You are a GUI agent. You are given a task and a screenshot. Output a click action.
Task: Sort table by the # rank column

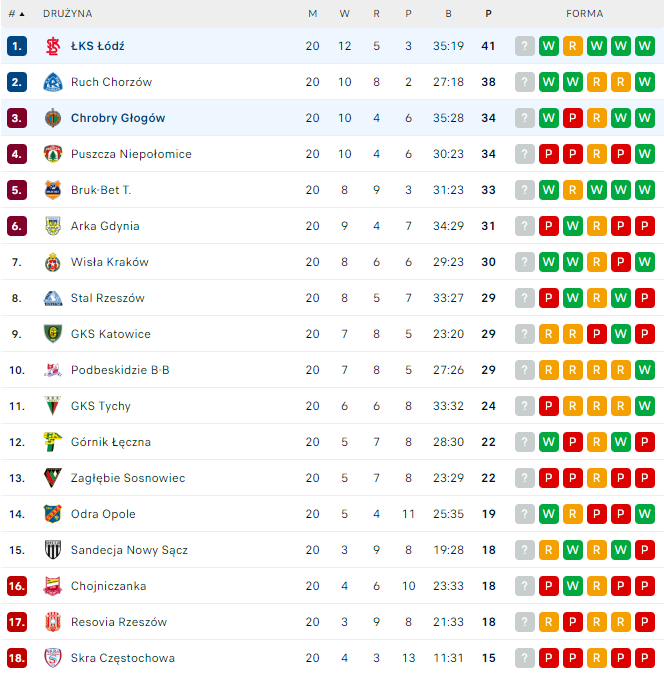[16, 14]
